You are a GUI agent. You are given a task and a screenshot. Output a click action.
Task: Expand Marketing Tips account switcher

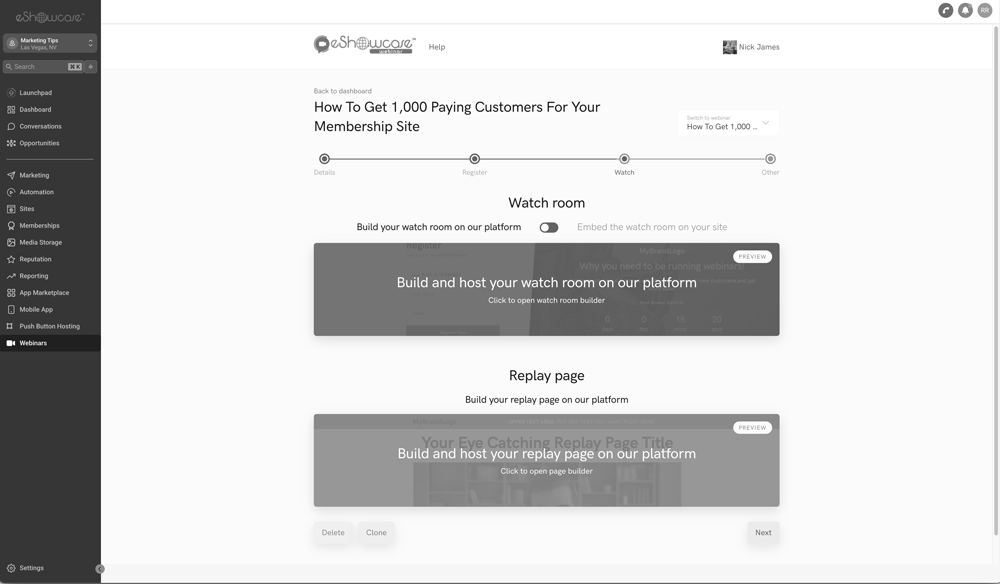(x=50, y=43)
